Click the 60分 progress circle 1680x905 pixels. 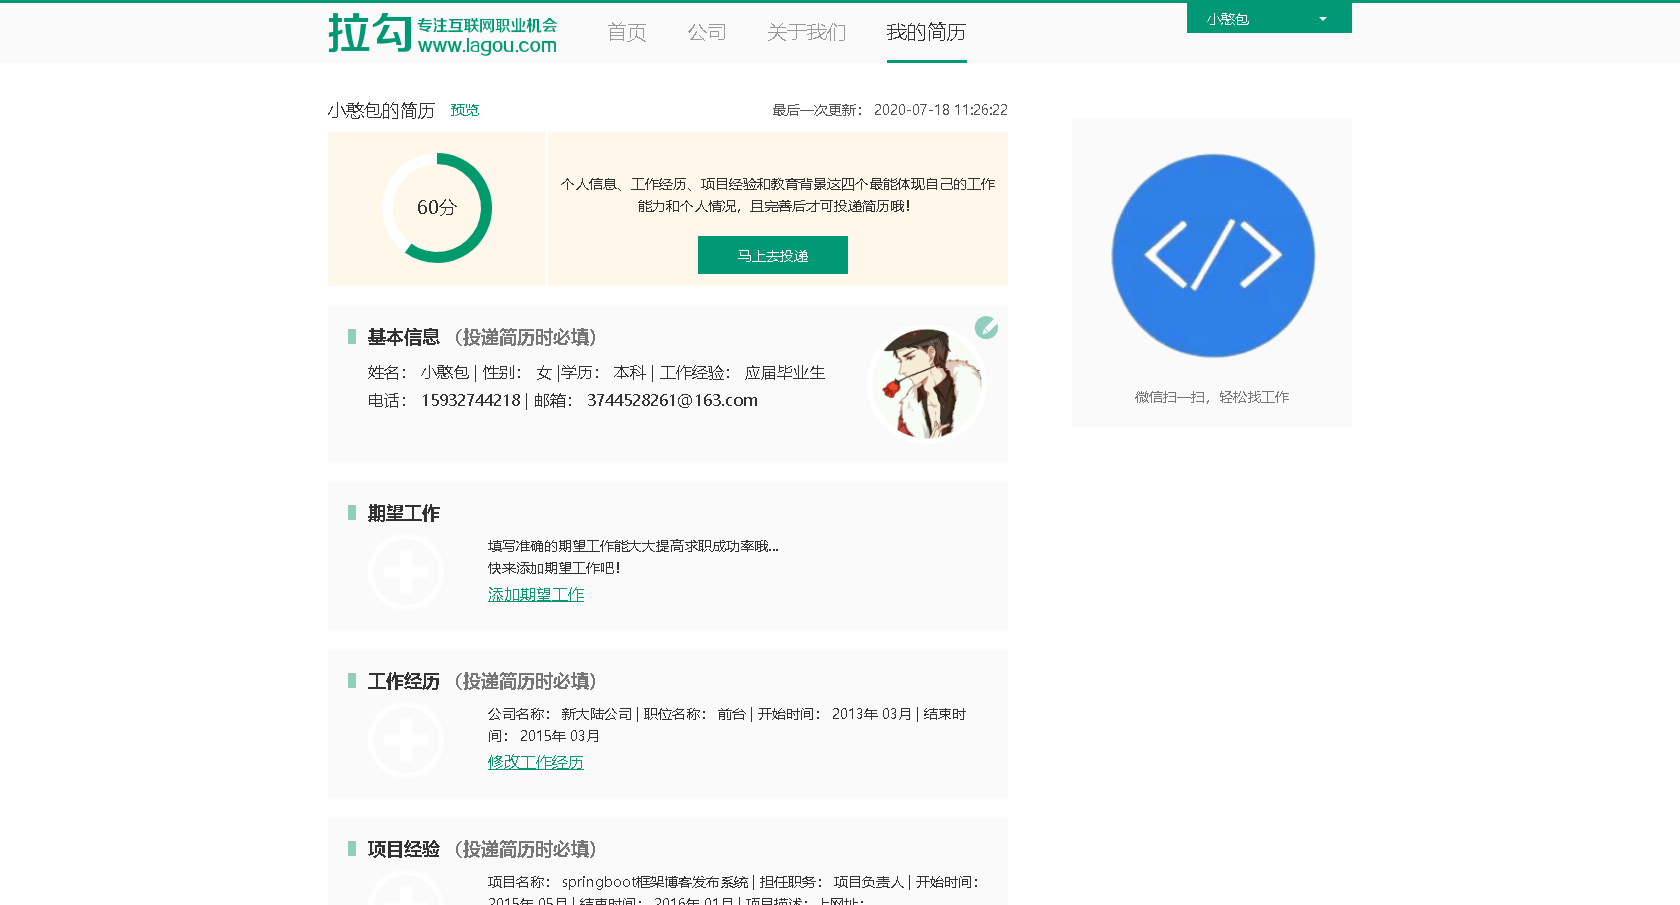[x=436, y=208]
